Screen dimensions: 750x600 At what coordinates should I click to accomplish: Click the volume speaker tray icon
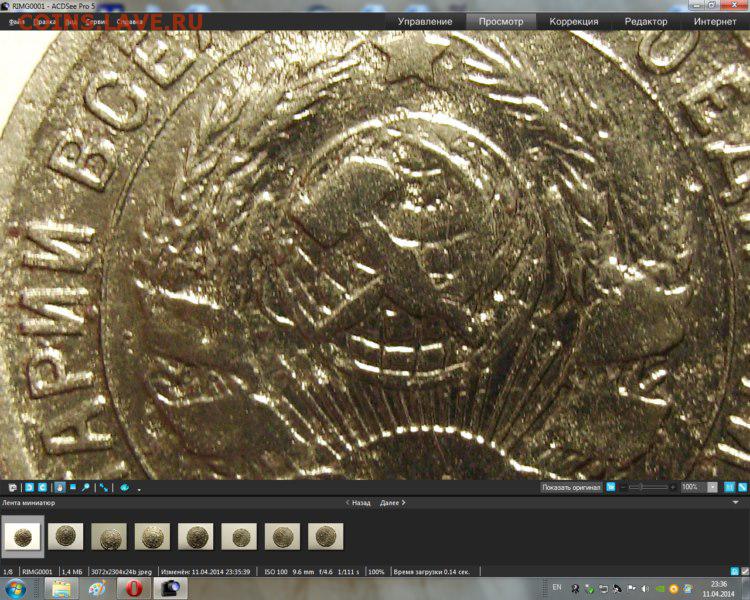pyautogui.click(x=645, y=589)
